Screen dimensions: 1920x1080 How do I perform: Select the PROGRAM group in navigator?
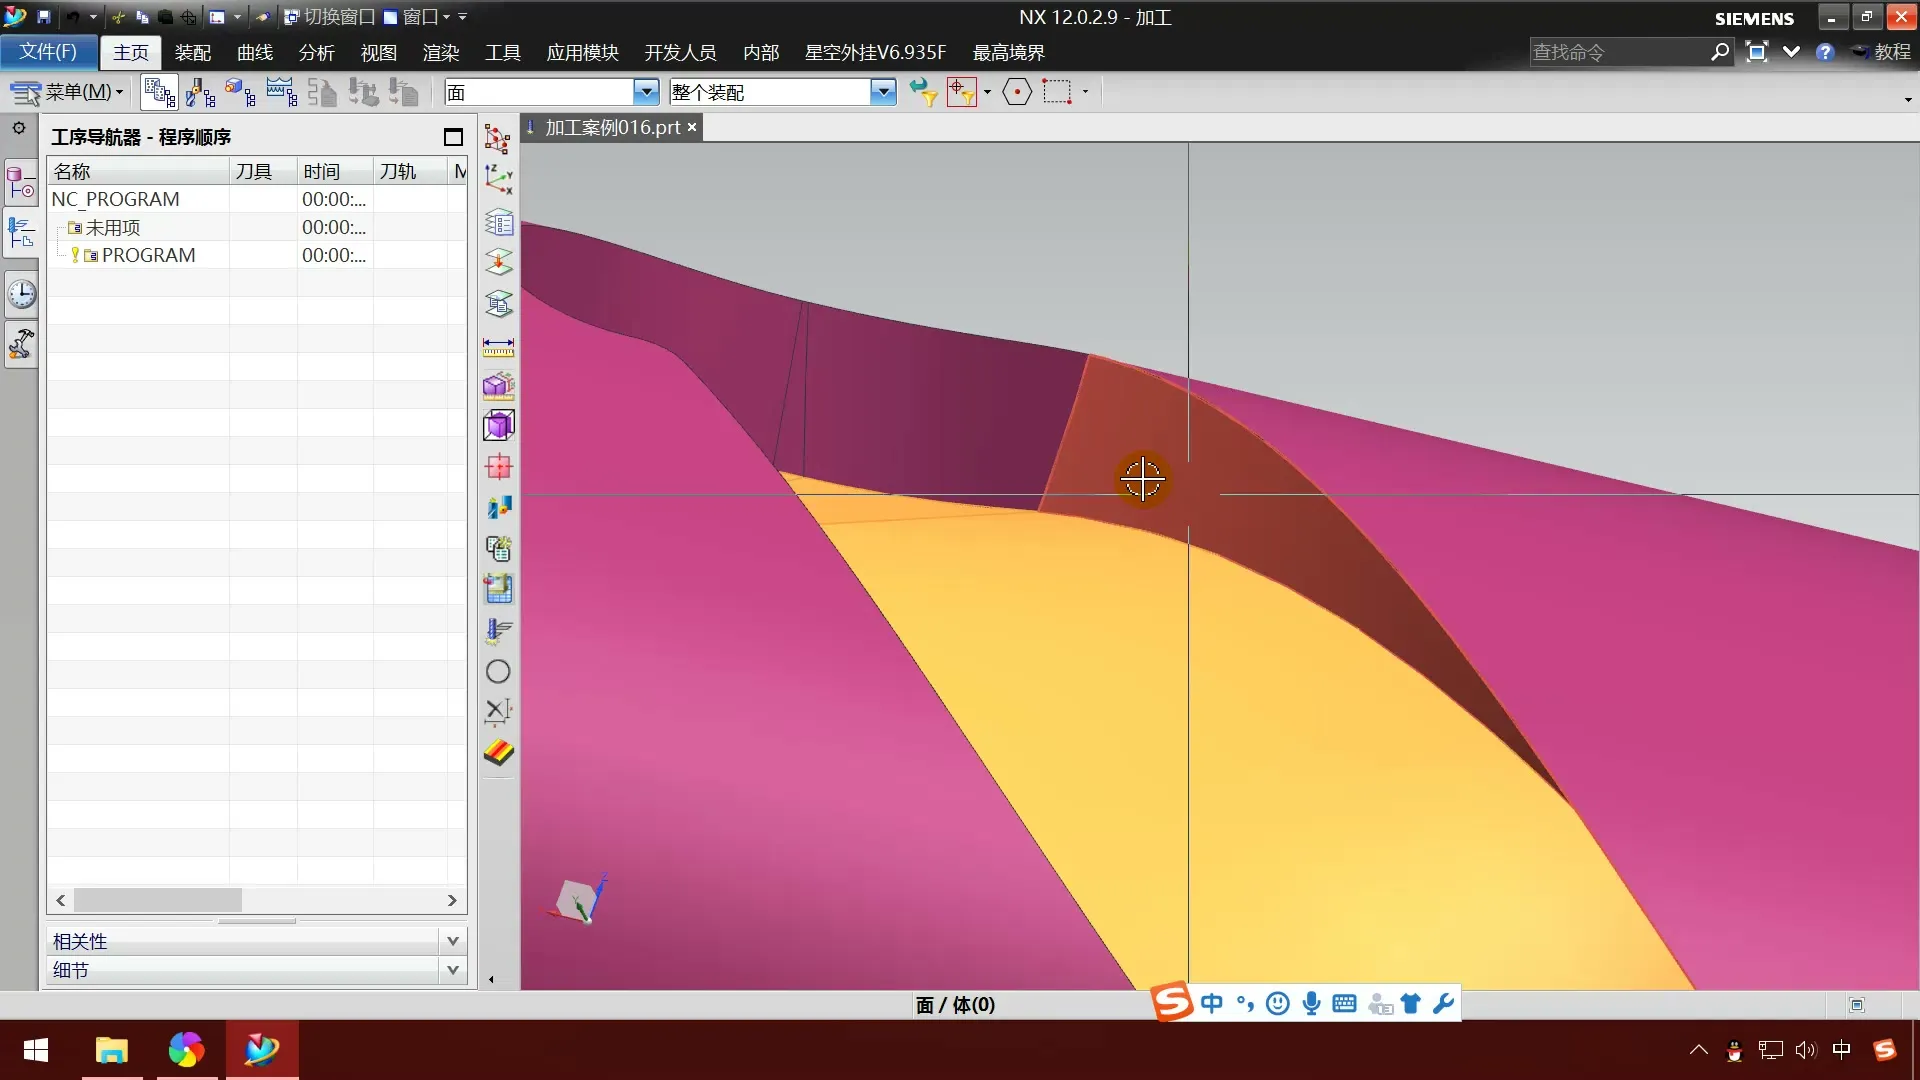pyautogui.click(x=148, y=255)
